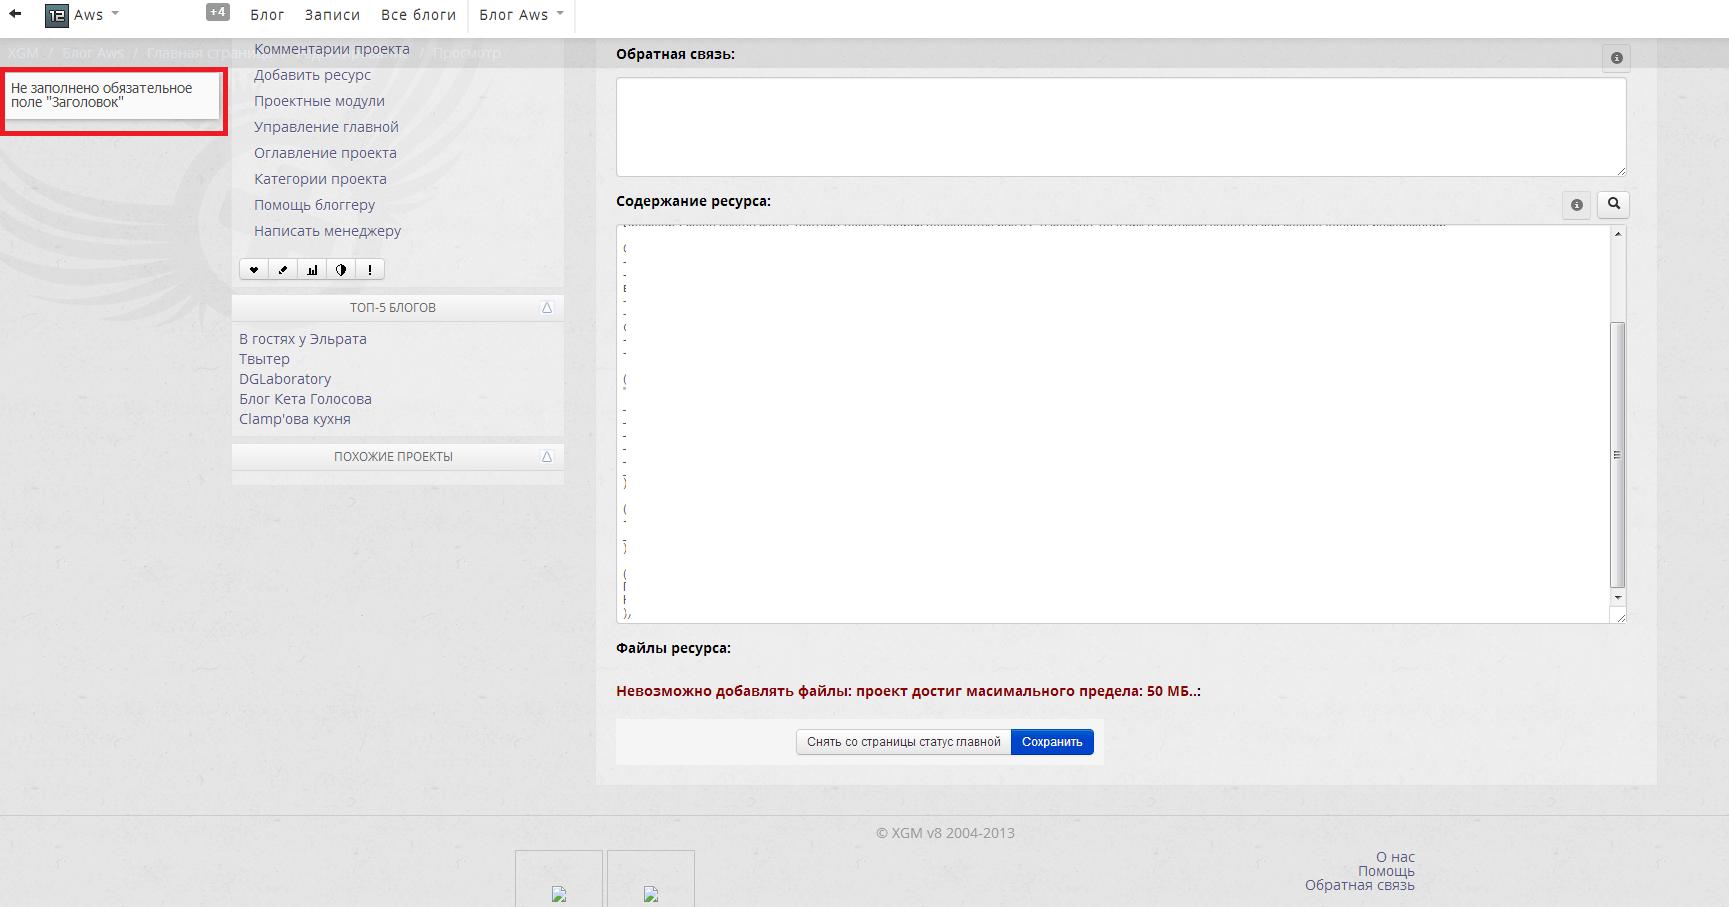This screenshot has width=1729, height=907.
Task: Click the file limit warning mentioning 50 МБ
Action: [908, 691]
